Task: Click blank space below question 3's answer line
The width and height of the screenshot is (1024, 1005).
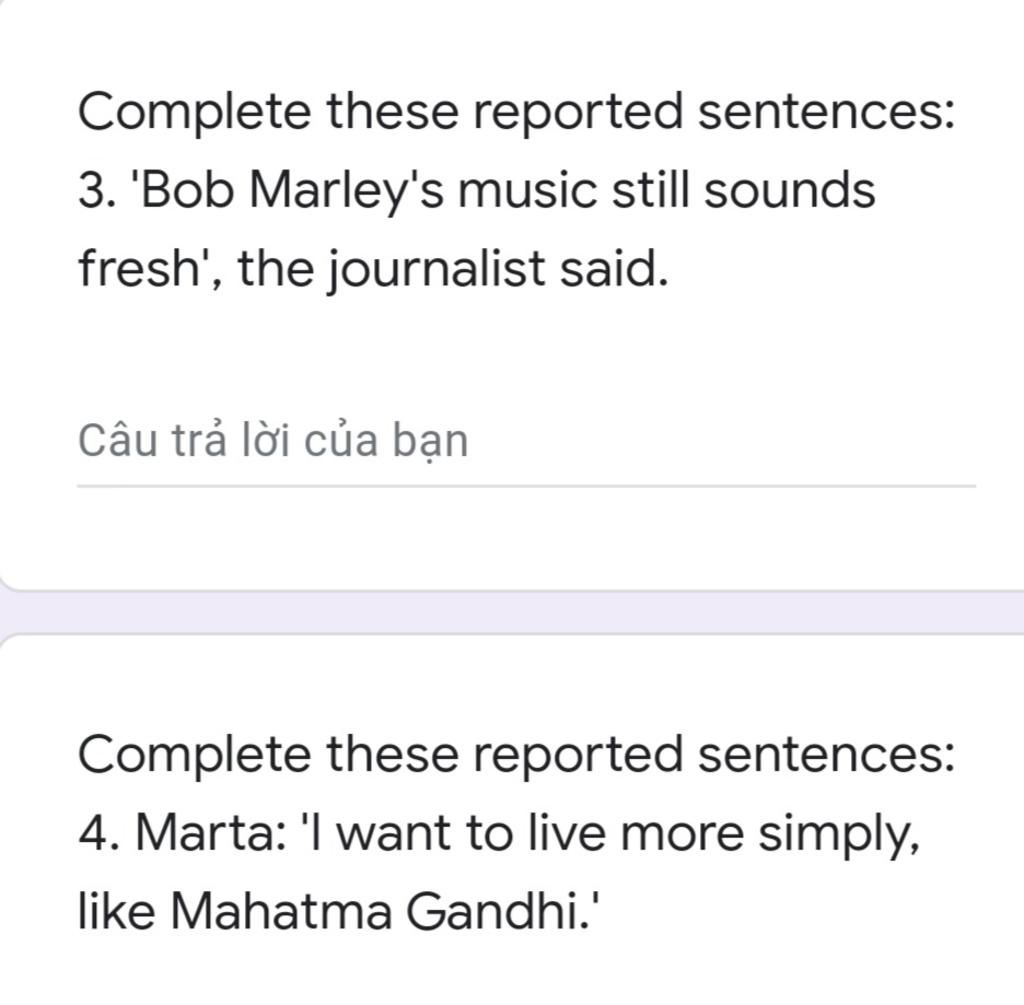Action: coord(512,537)
